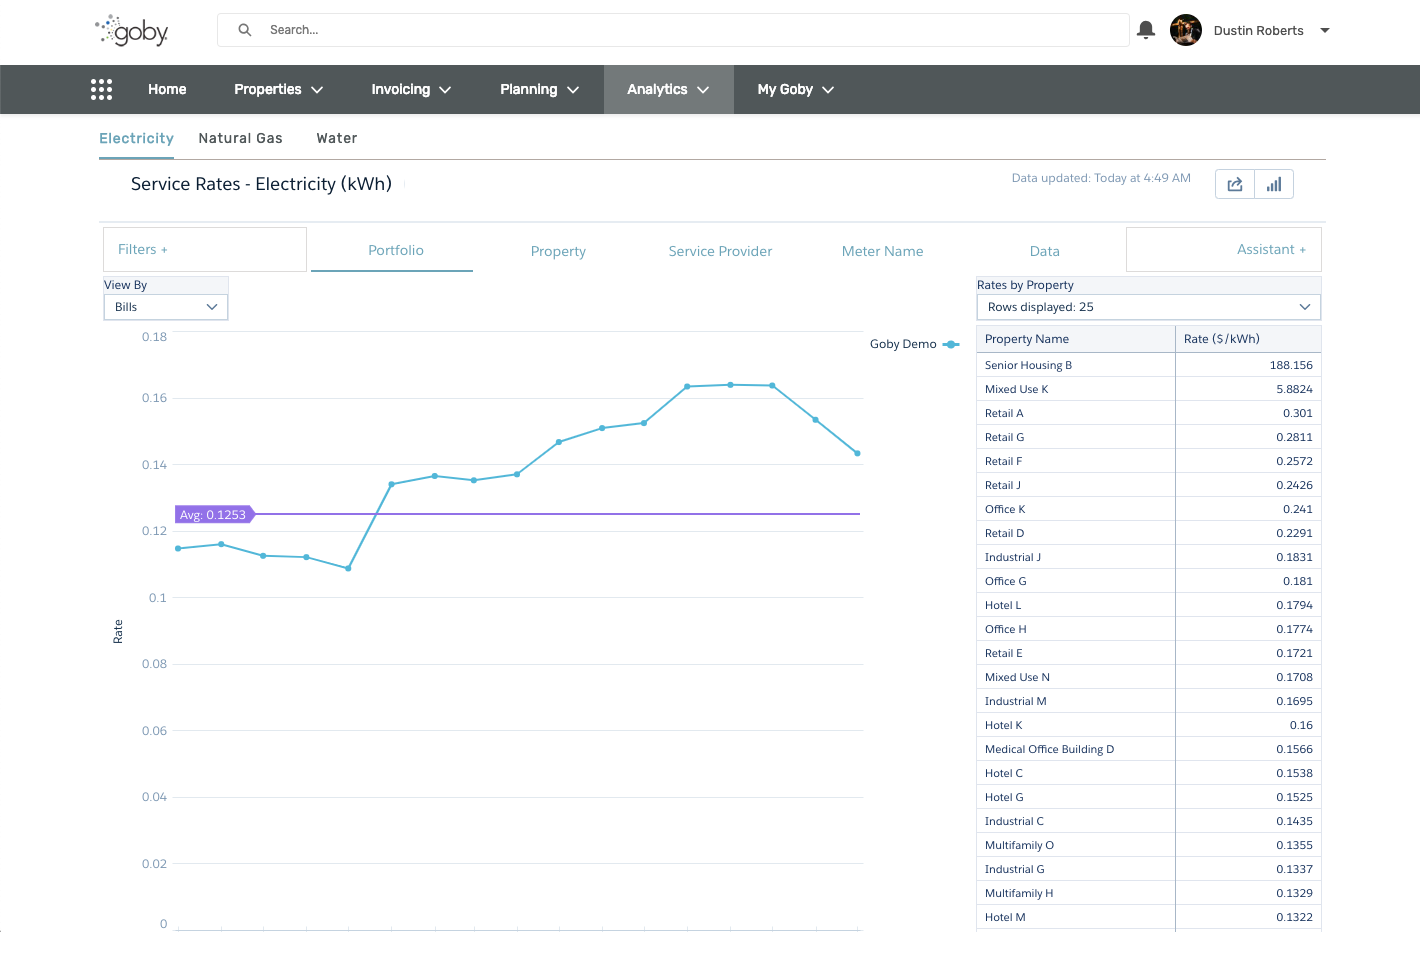1420x975 pixels.
Task: Open the app launcher grid icon
Action: 101,90
